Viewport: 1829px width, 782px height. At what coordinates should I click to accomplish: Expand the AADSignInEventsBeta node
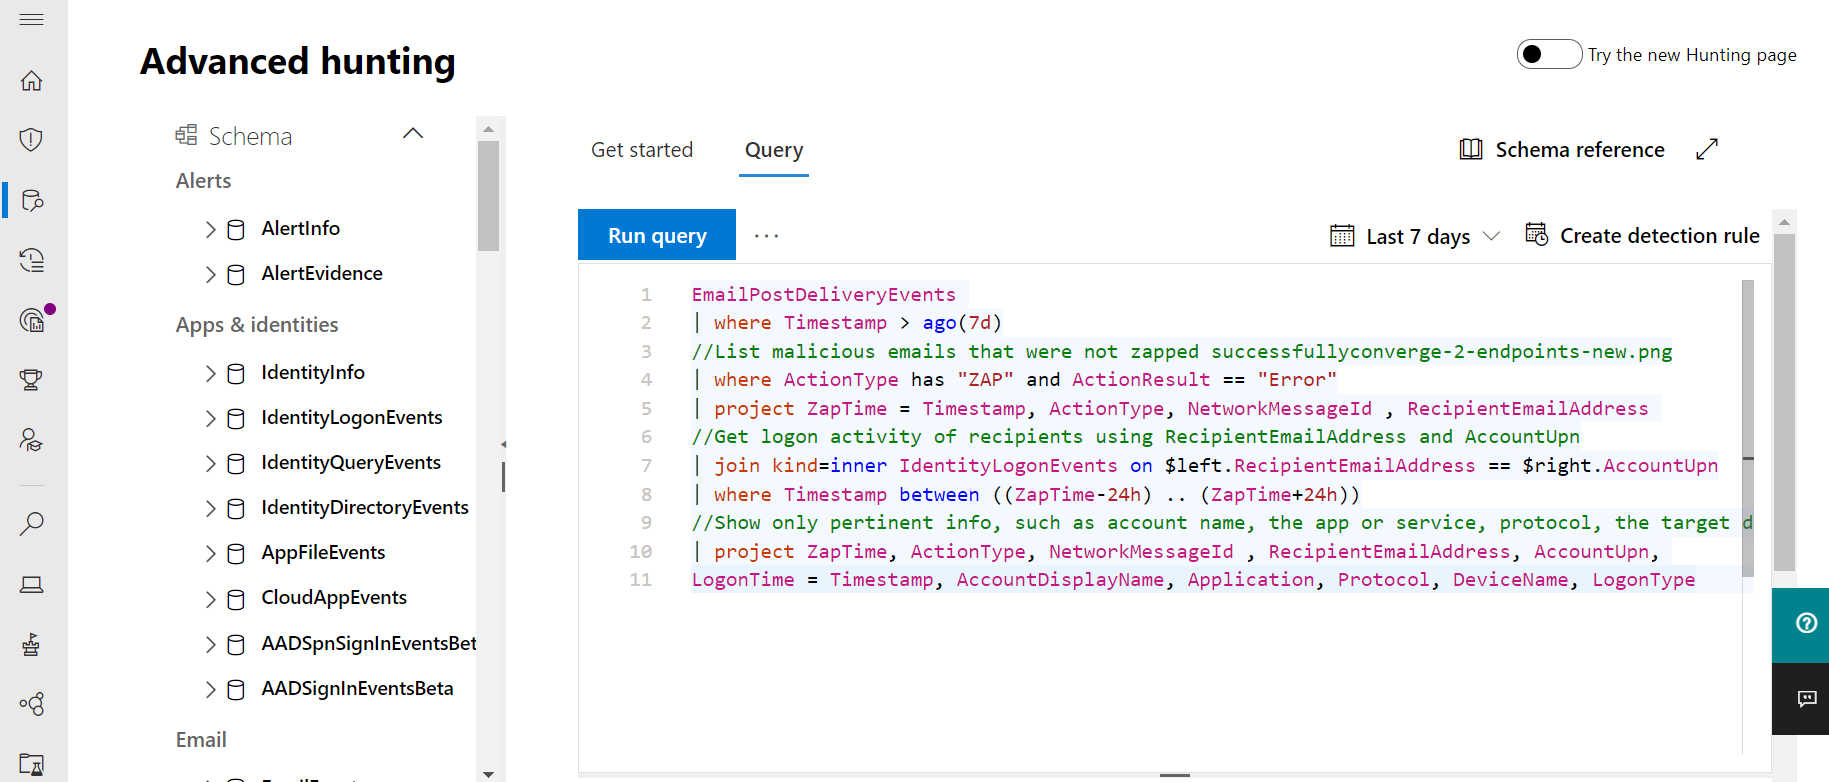[x=210, y=689]
